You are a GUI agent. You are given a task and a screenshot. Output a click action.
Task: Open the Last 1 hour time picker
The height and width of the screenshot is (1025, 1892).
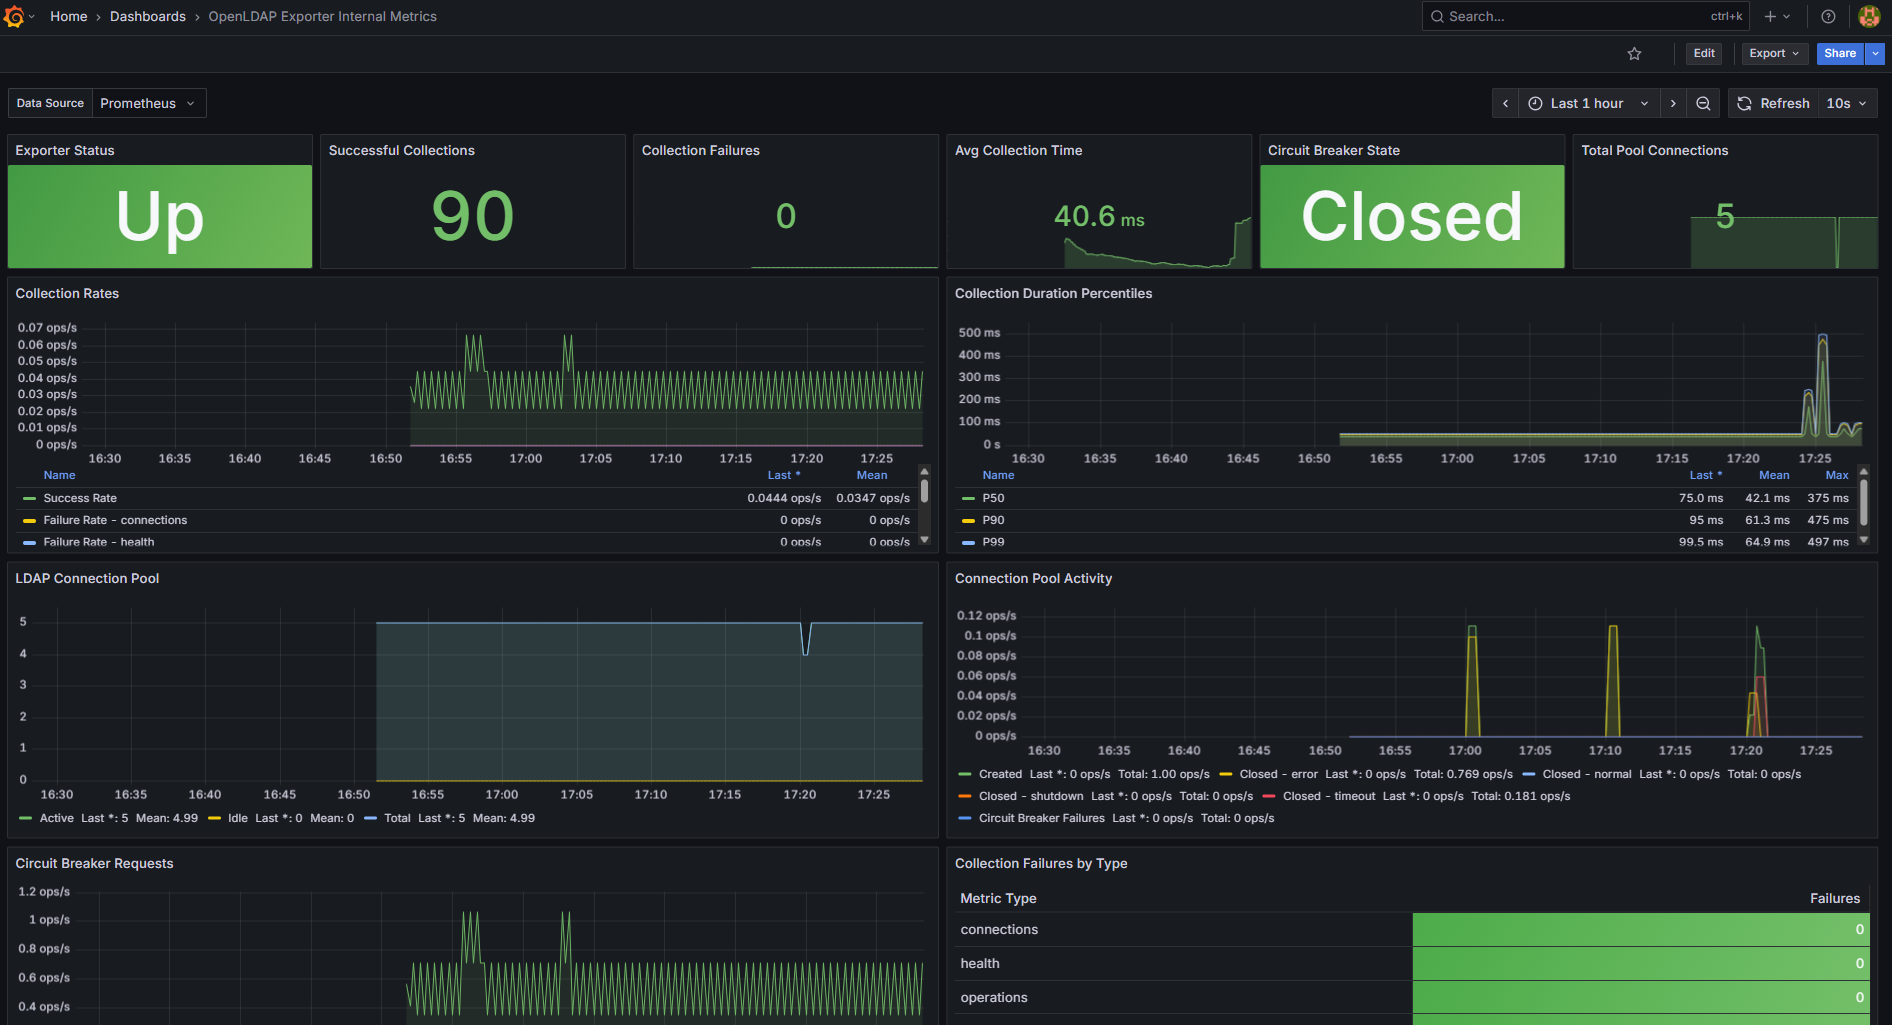tap(1589, 104)
